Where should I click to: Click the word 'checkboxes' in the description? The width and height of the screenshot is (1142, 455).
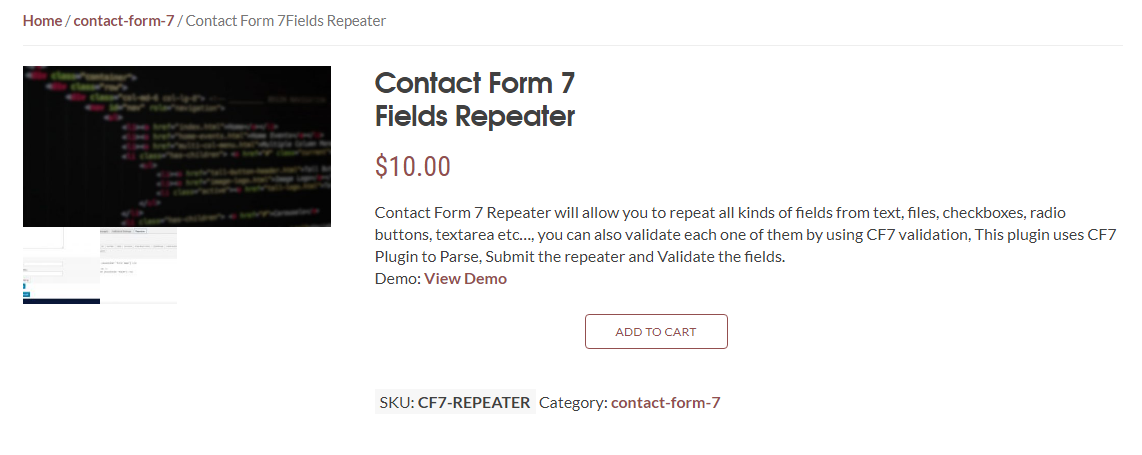tap(983, 213)
